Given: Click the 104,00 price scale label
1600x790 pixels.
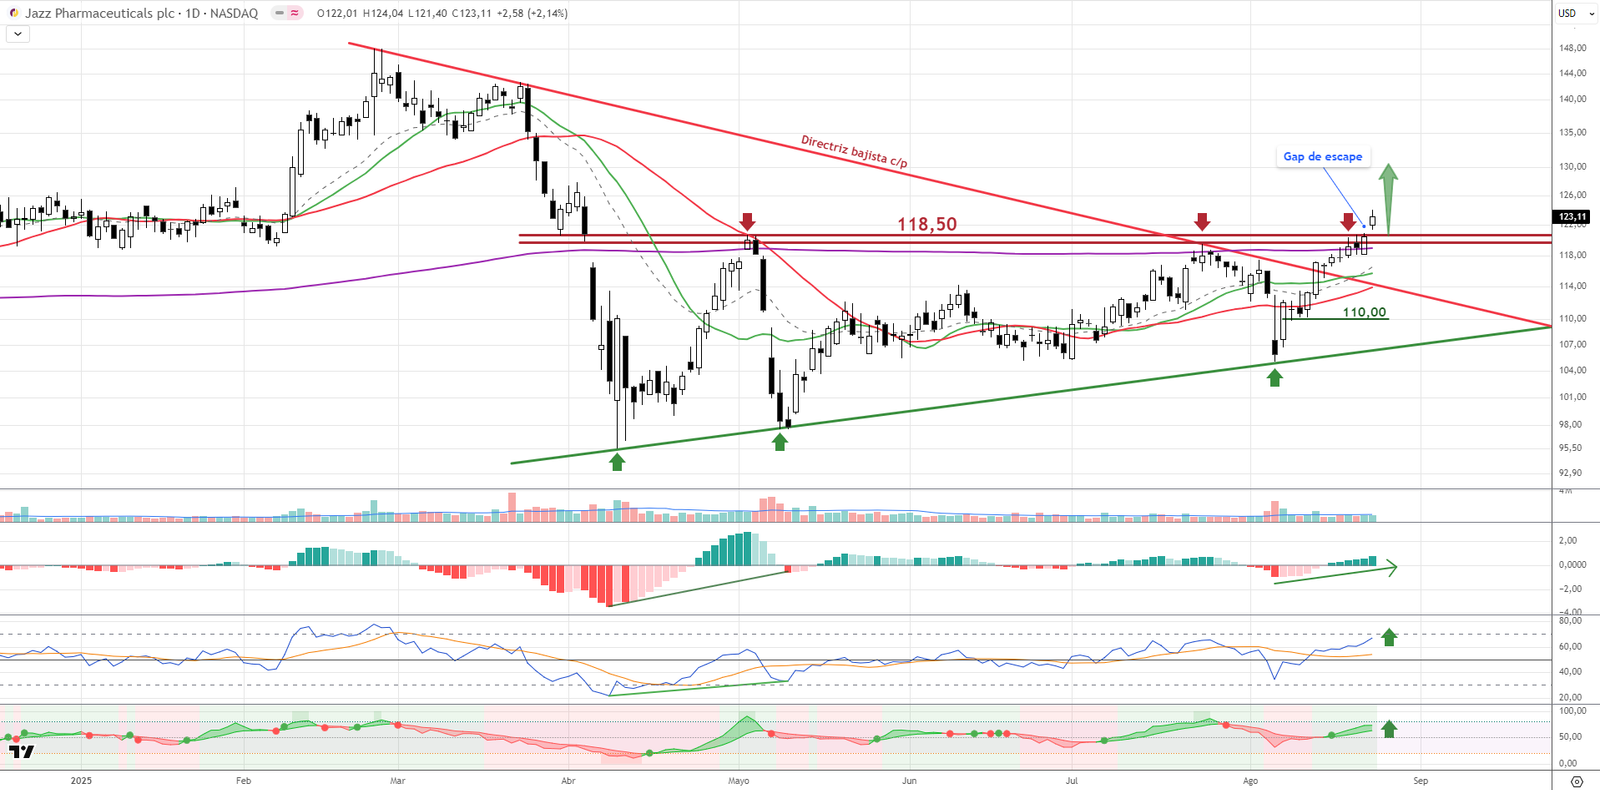Looking at the screenshot, I should click(x=1572, y=370).
